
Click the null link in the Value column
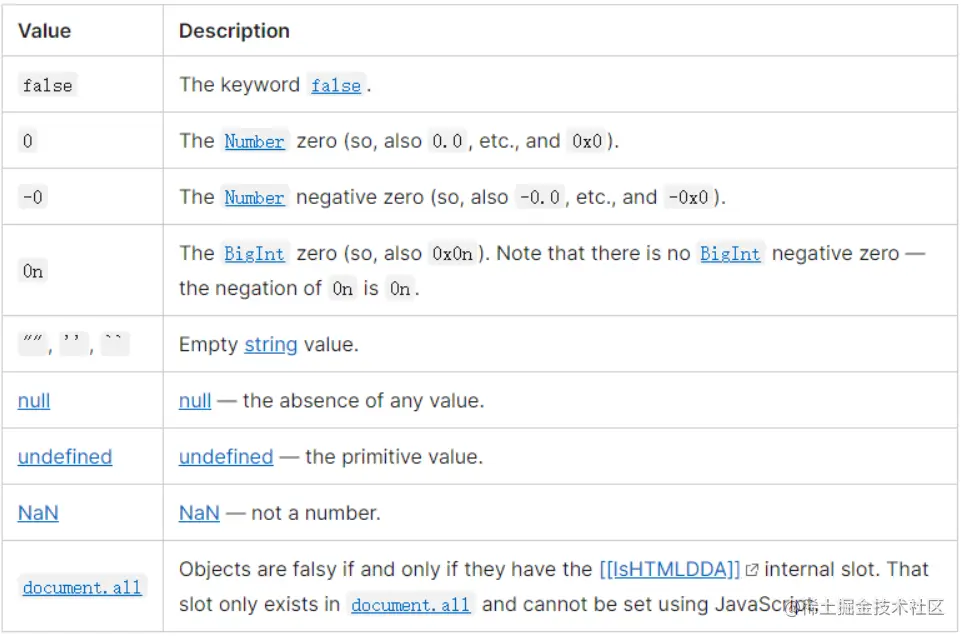(34, 401)
